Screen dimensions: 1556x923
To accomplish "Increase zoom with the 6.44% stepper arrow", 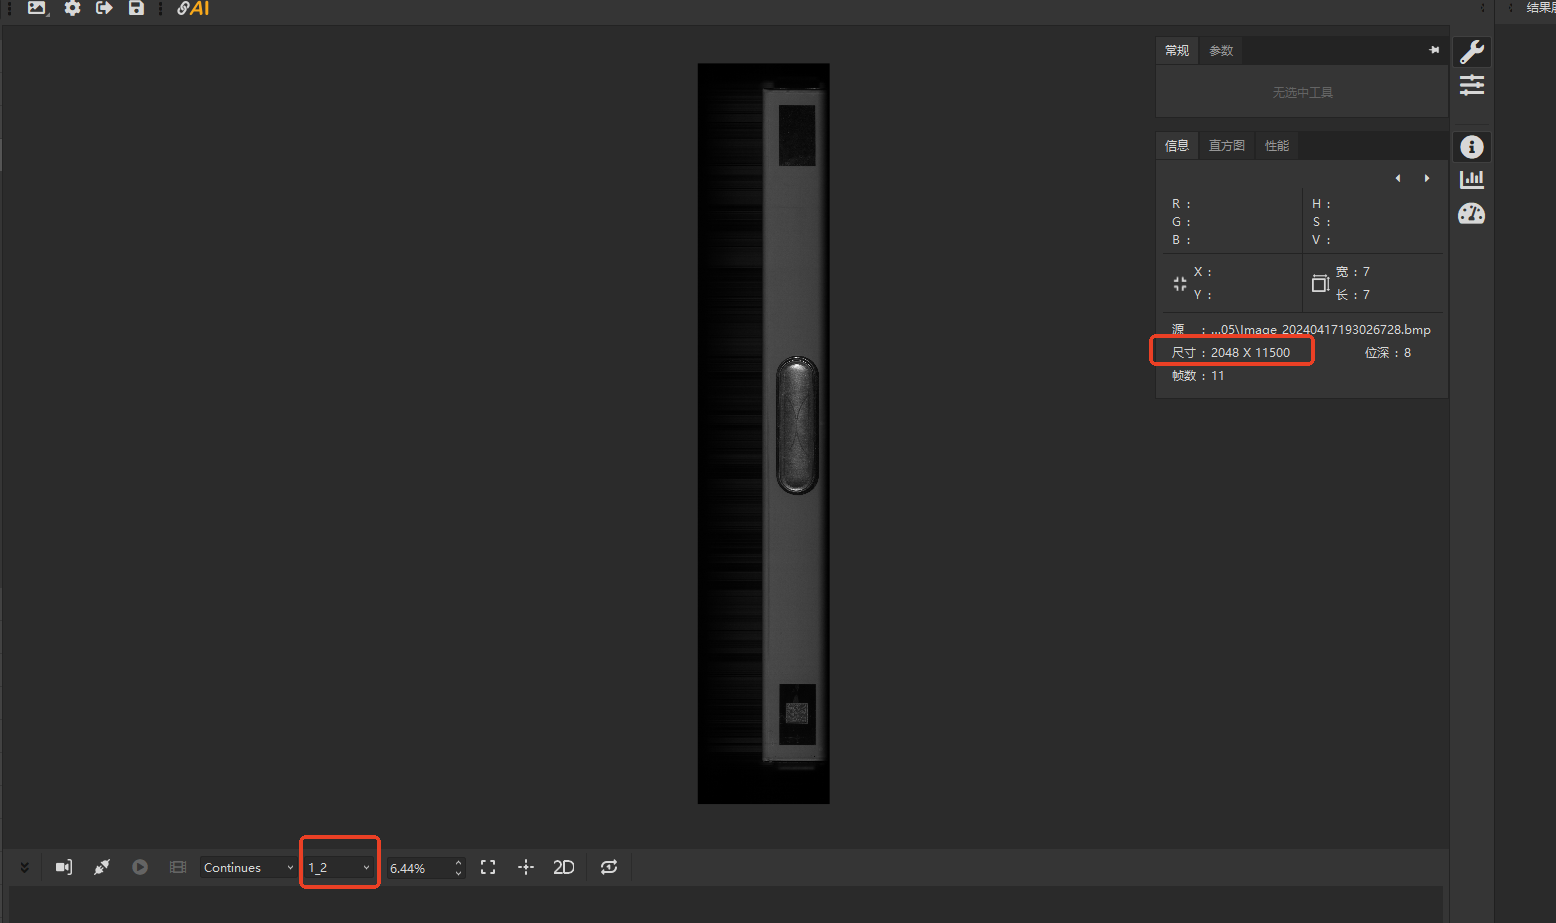I will [x=458, y=862].
